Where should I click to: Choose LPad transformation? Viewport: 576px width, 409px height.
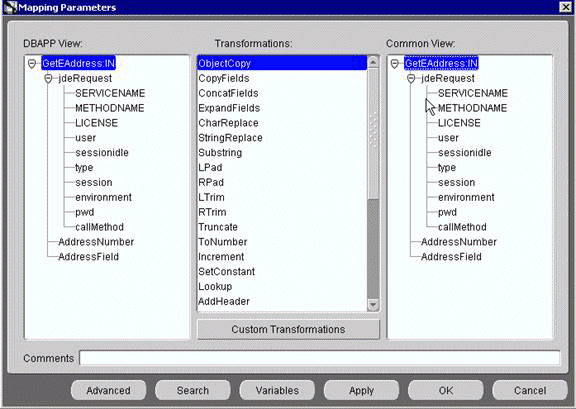coord(282,168)
